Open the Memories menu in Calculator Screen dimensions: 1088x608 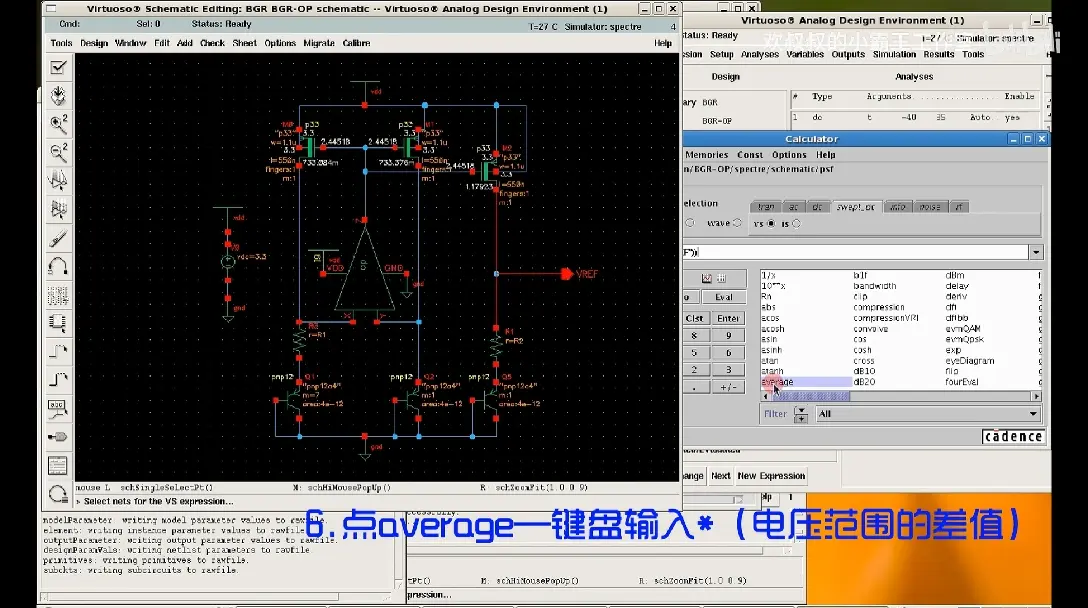(706, 155)
